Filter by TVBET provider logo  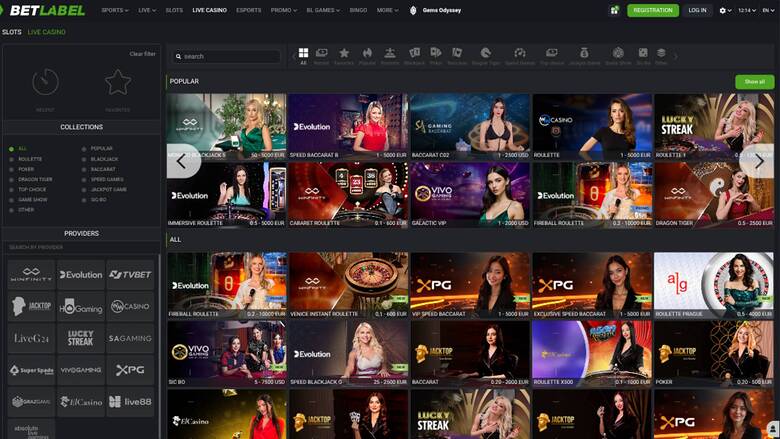click(x=130, y=274)
